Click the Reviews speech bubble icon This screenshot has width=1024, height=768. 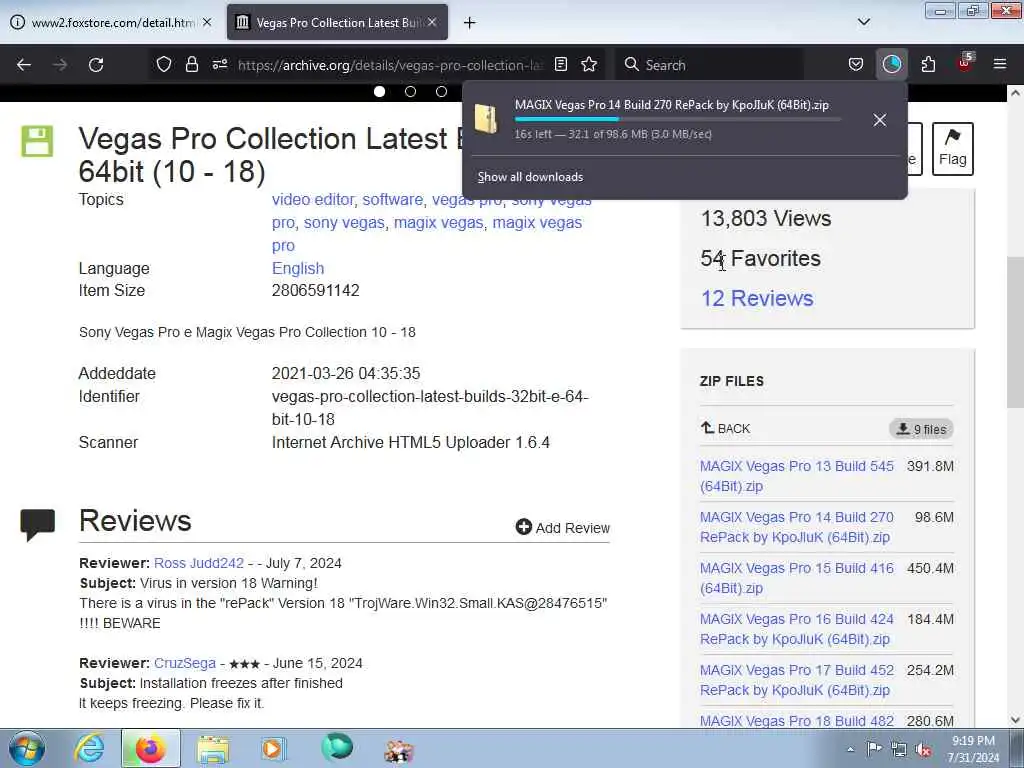[x=37, y=524]
